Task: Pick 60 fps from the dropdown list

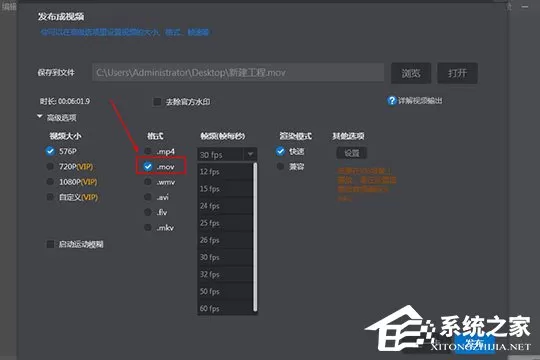Action: click(x=226, y=308)
